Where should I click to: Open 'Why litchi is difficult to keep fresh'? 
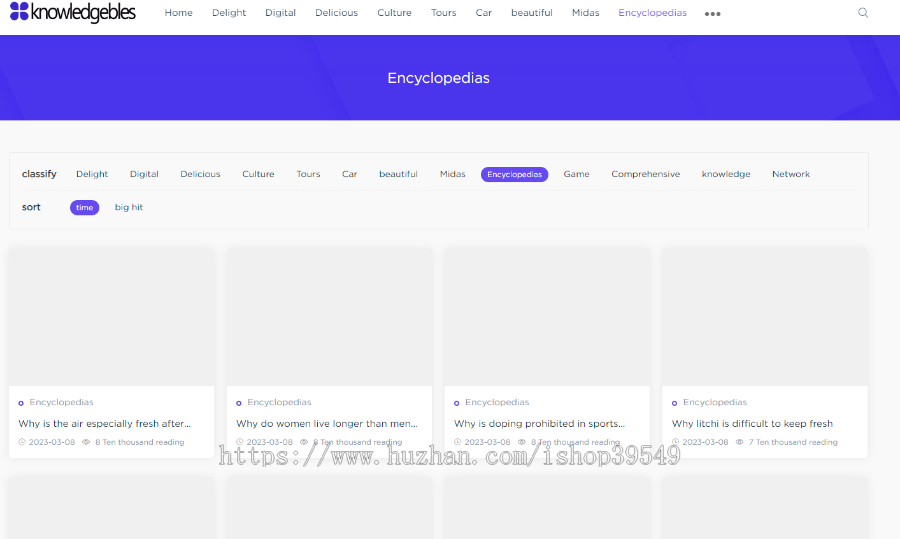752,424
